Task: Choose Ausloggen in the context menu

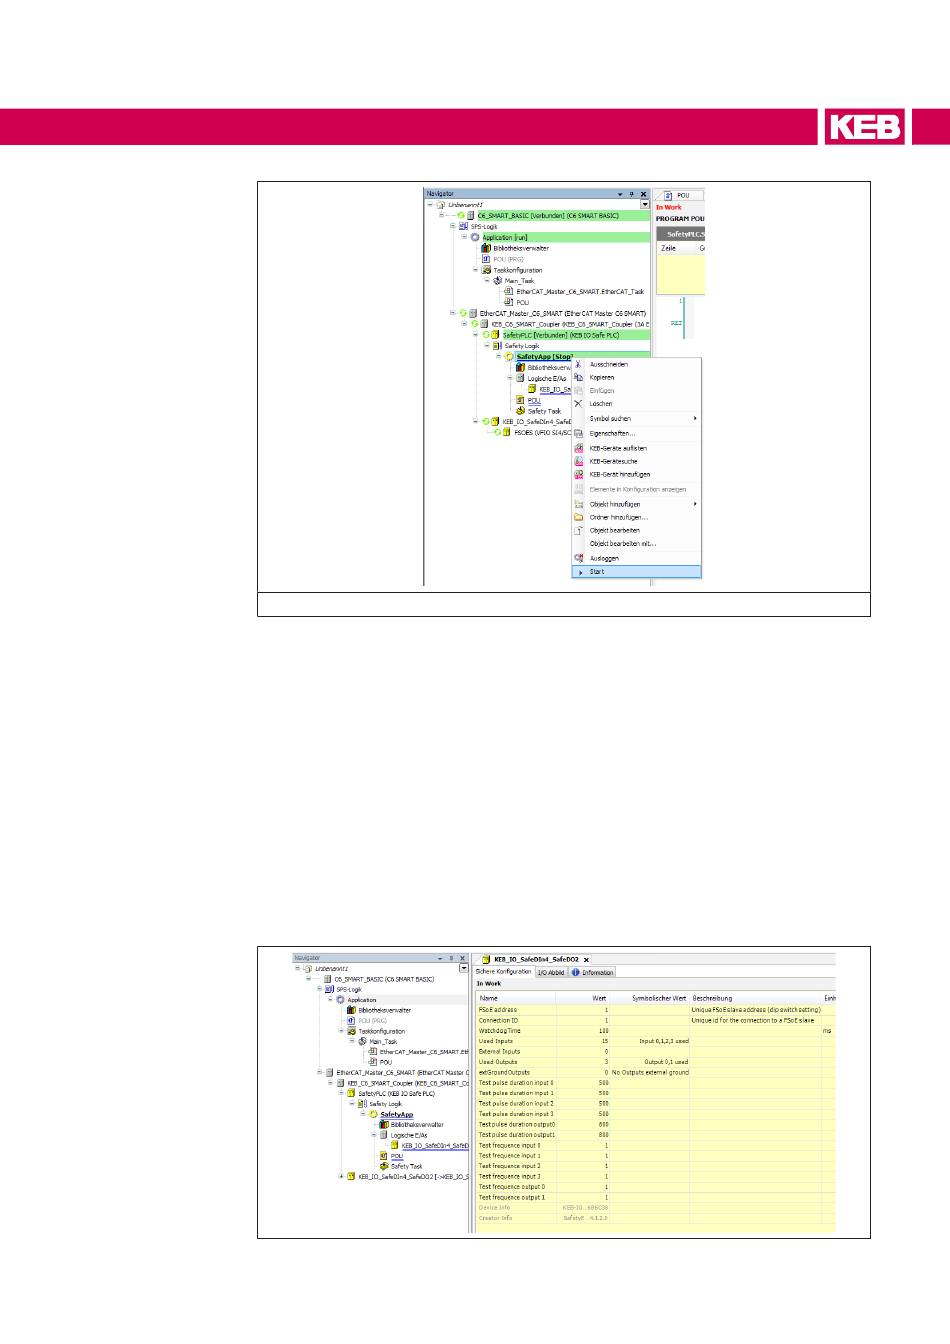Action: click(x=604, y=558)
